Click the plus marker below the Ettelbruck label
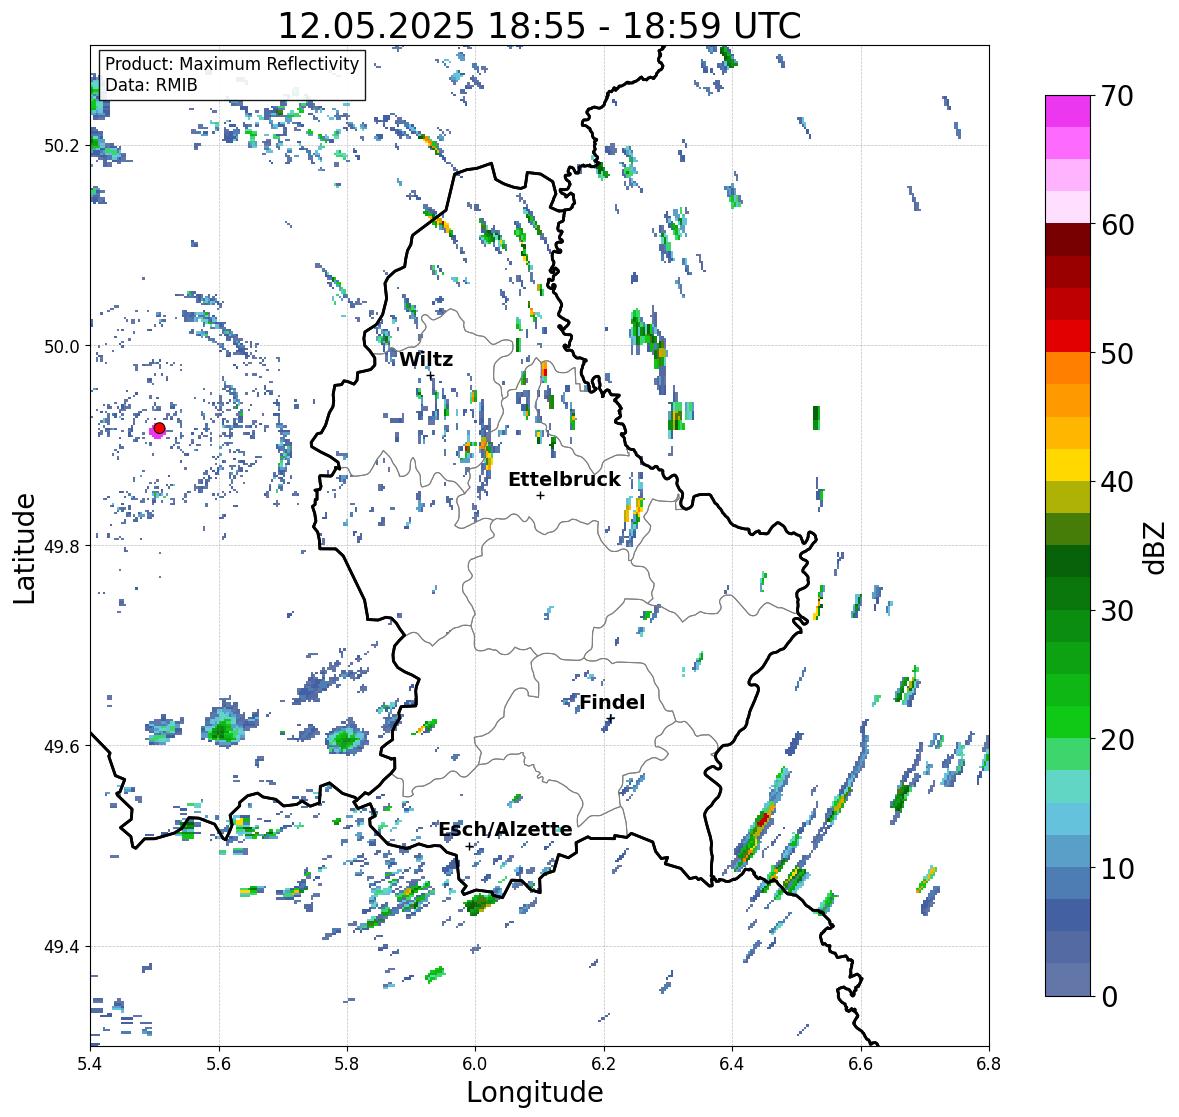 tap(540, 495)
